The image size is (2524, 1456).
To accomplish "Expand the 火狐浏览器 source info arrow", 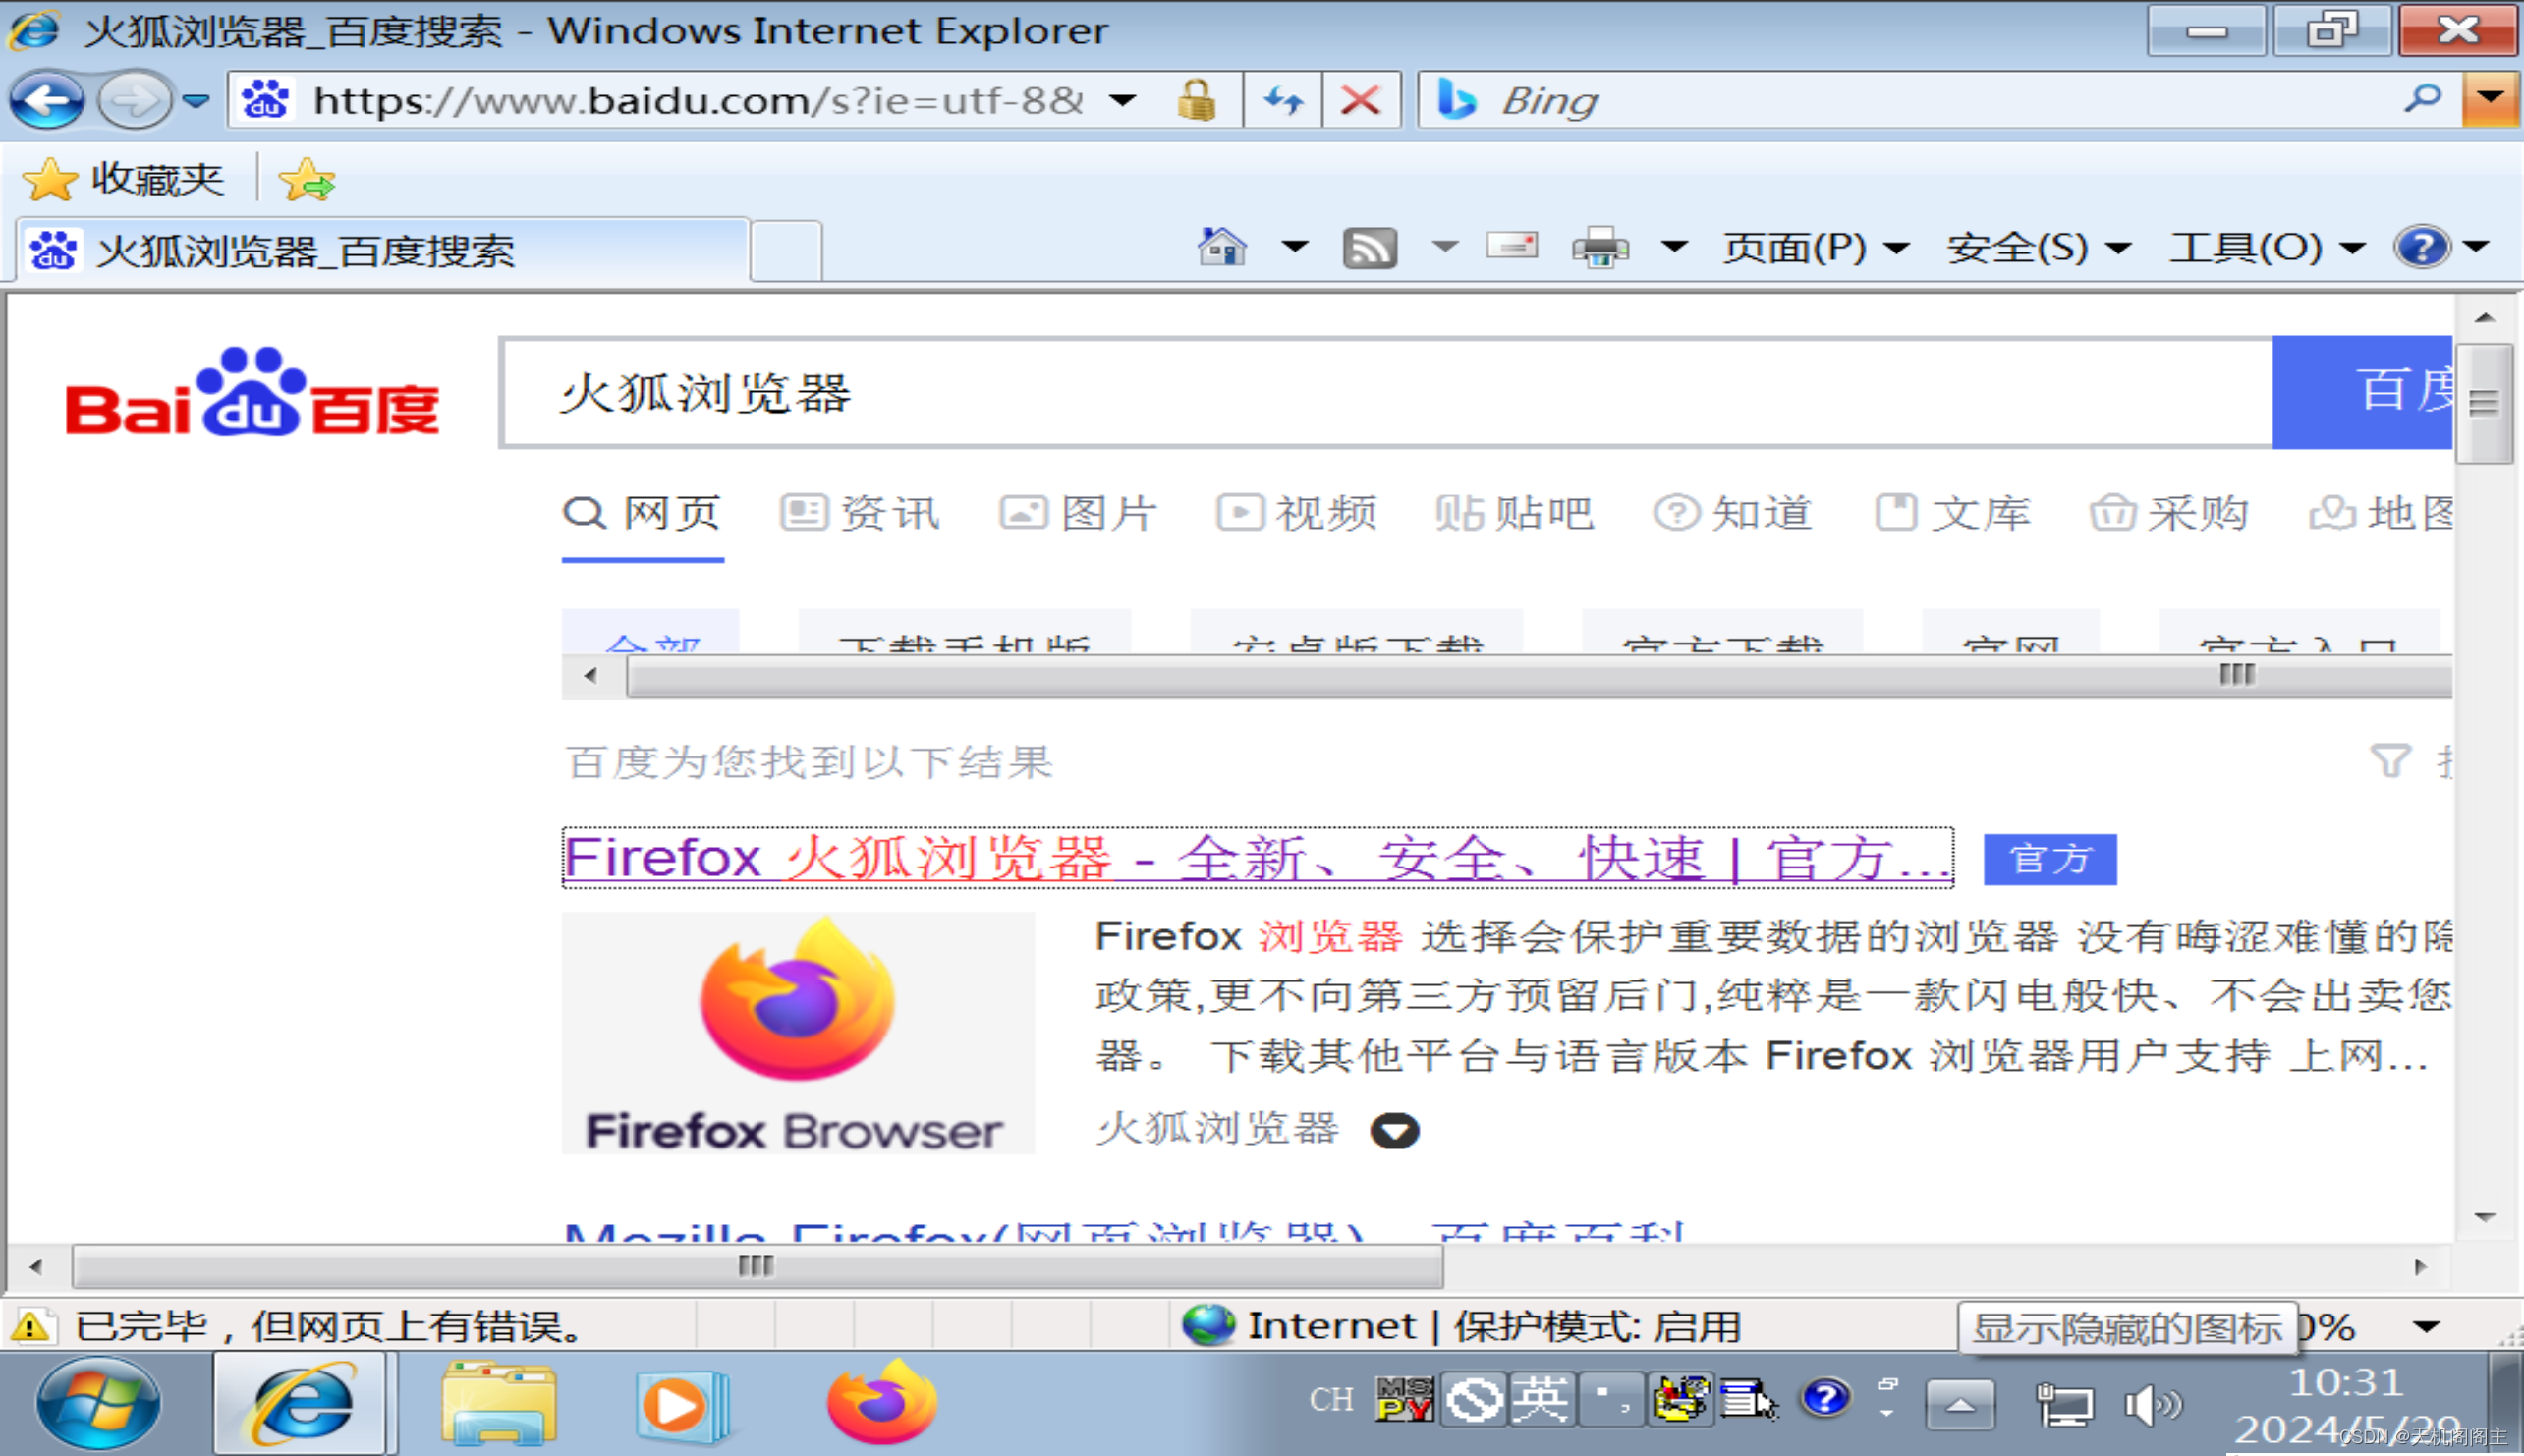I will (x=1394, y=1130).
